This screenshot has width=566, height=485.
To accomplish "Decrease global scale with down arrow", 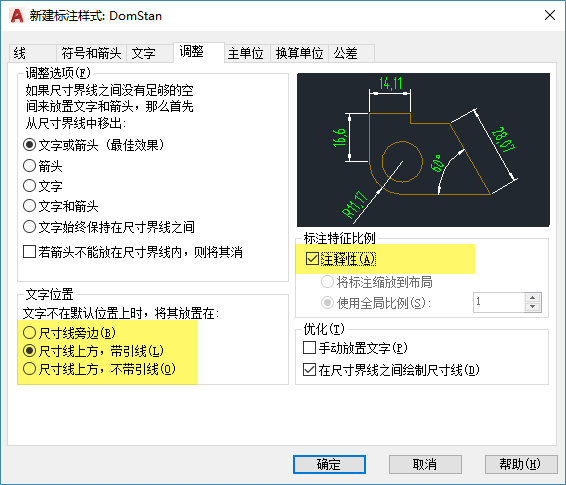I will point(532,307).
